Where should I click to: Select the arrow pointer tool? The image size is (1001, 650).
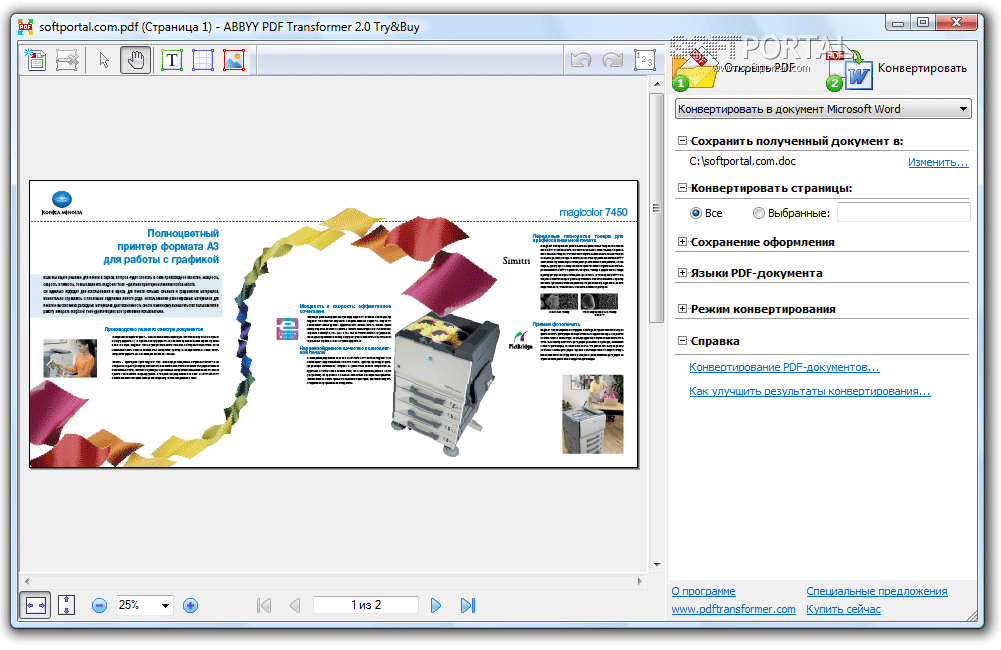105,60
